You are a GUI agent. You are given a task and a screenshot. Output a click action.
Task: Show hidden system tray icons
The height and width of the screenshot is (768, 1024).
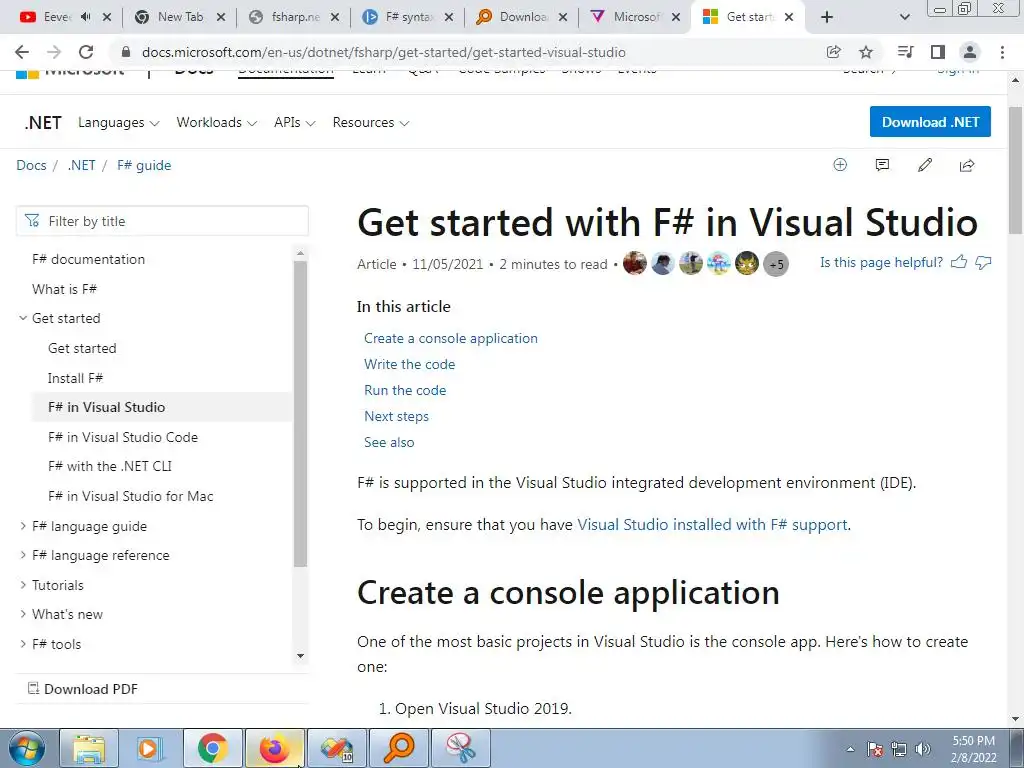[850, 749]
